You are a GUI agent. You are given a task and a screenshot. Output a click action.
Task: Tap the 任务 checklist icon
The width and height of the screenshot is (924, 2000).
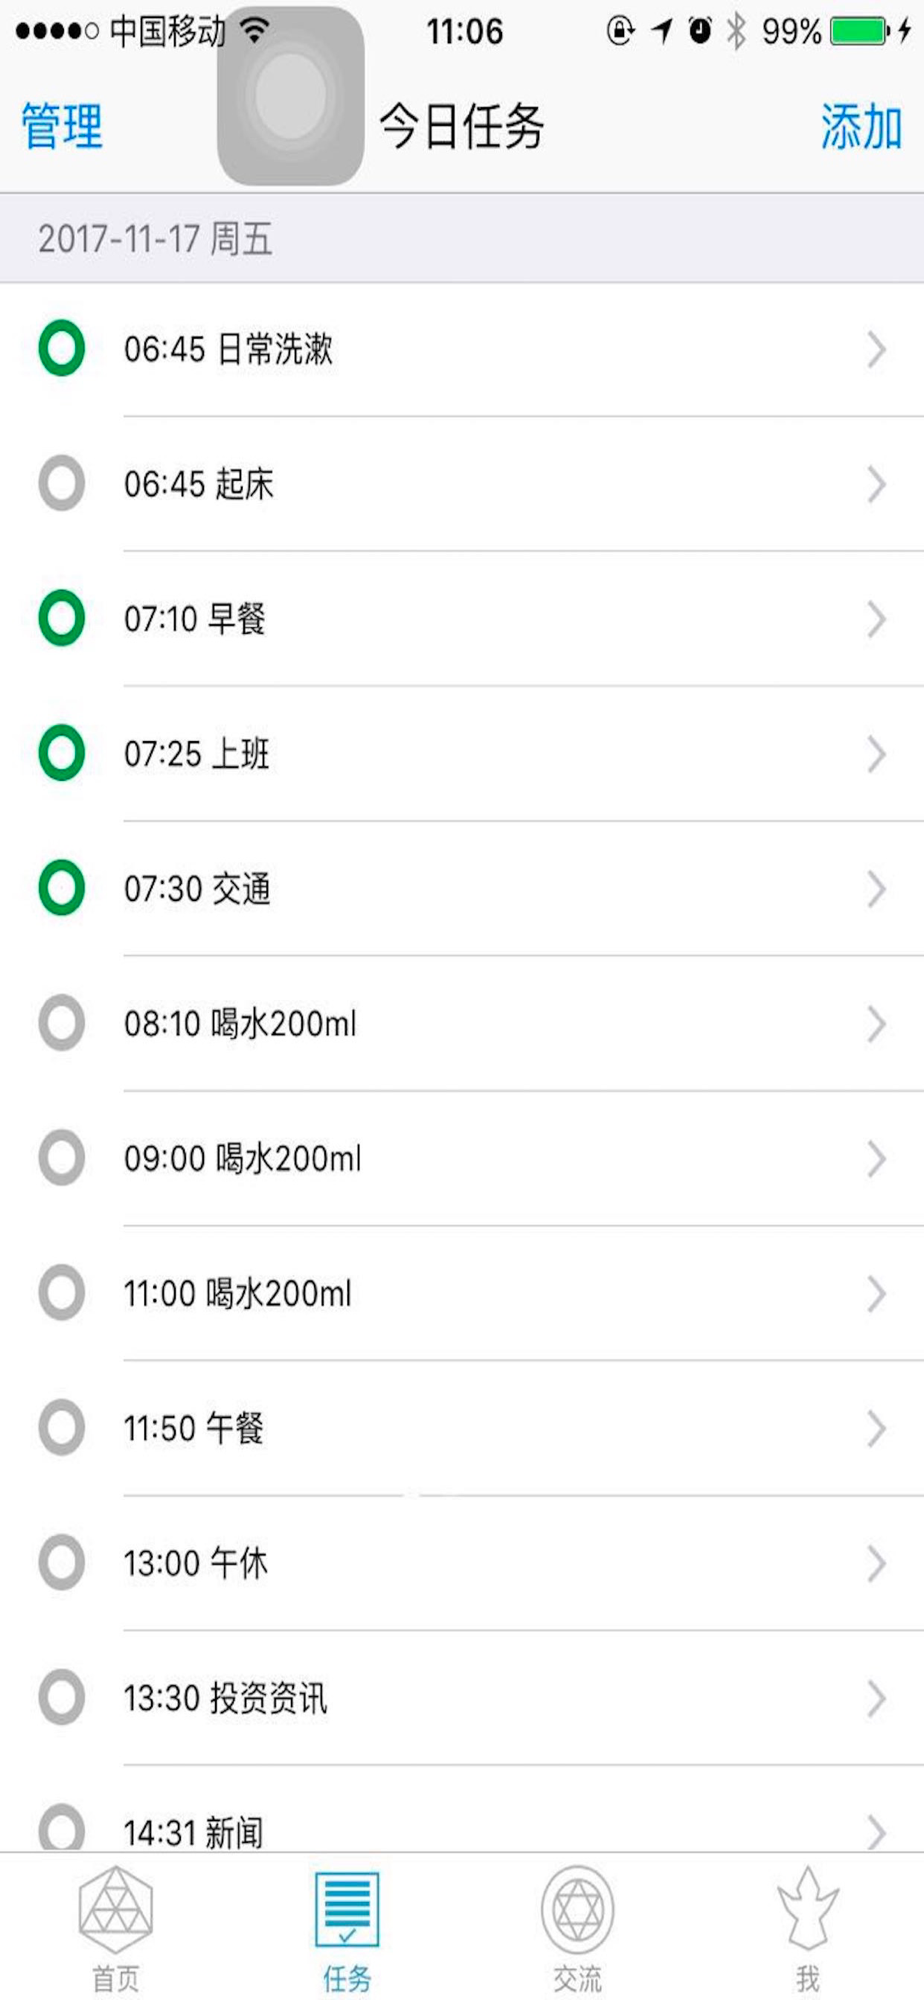(347, 1910)
